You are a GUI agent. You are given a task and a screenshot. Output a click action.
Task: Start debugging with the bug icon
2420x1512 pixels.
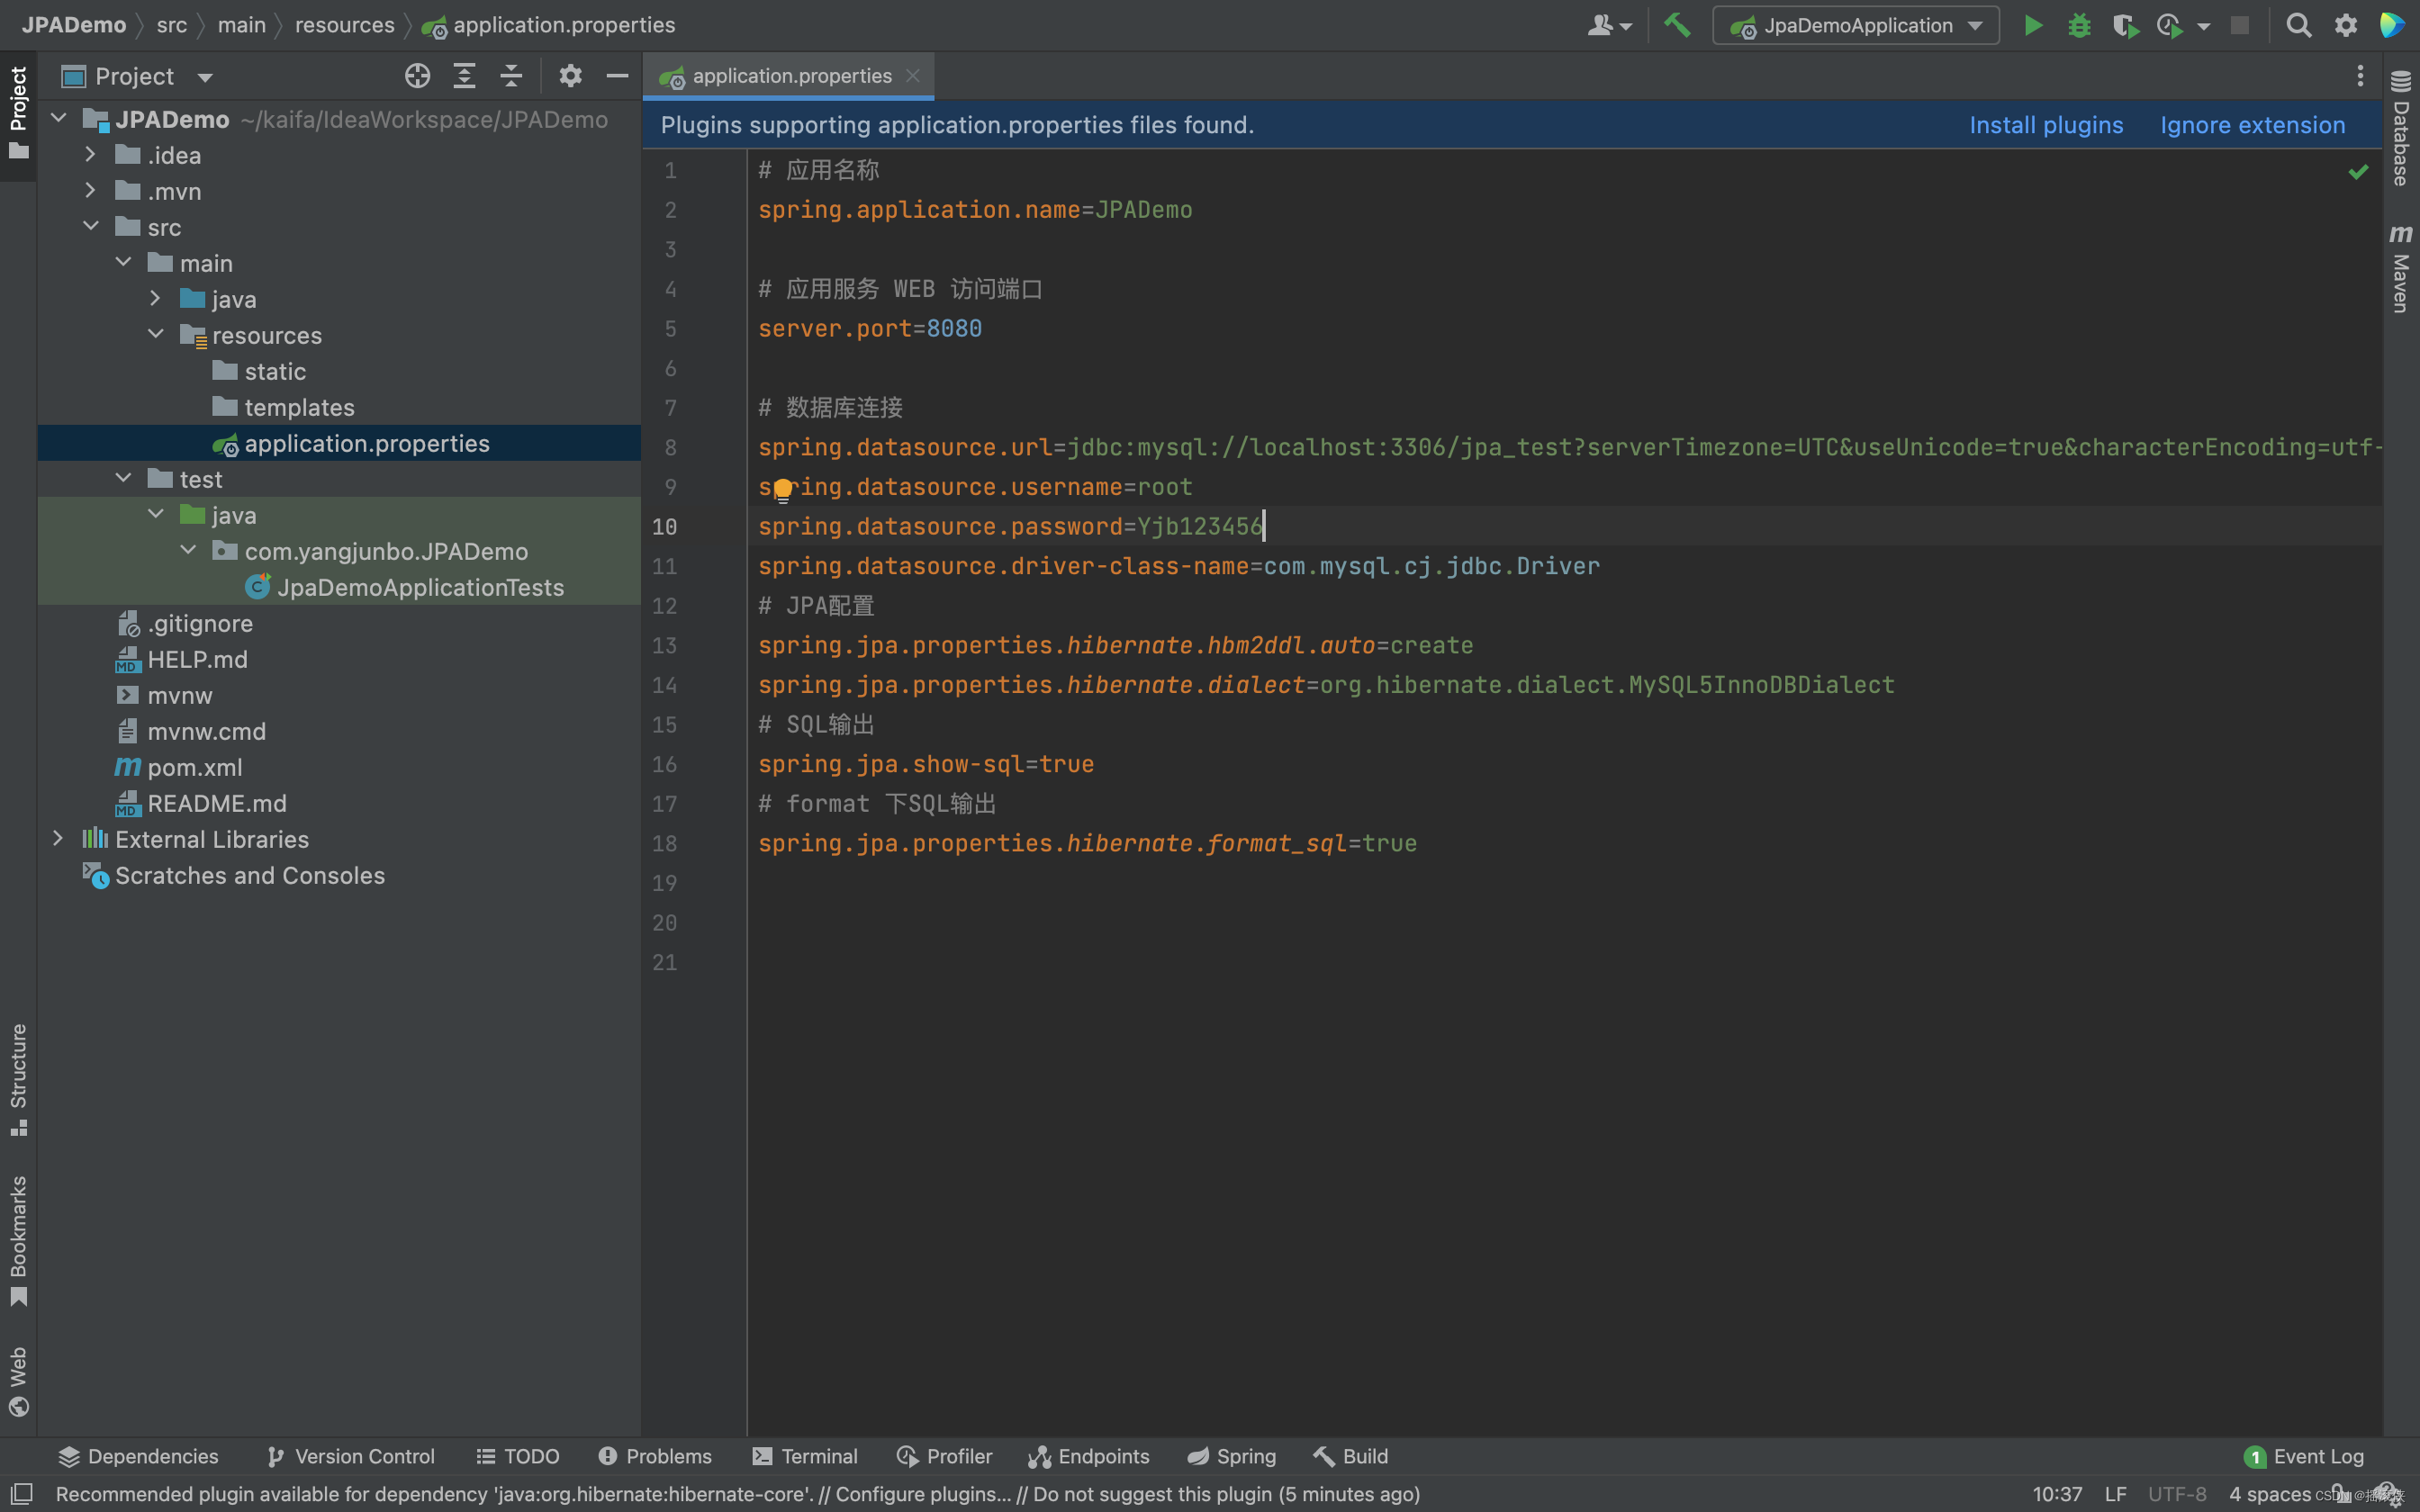point(2079,25)
